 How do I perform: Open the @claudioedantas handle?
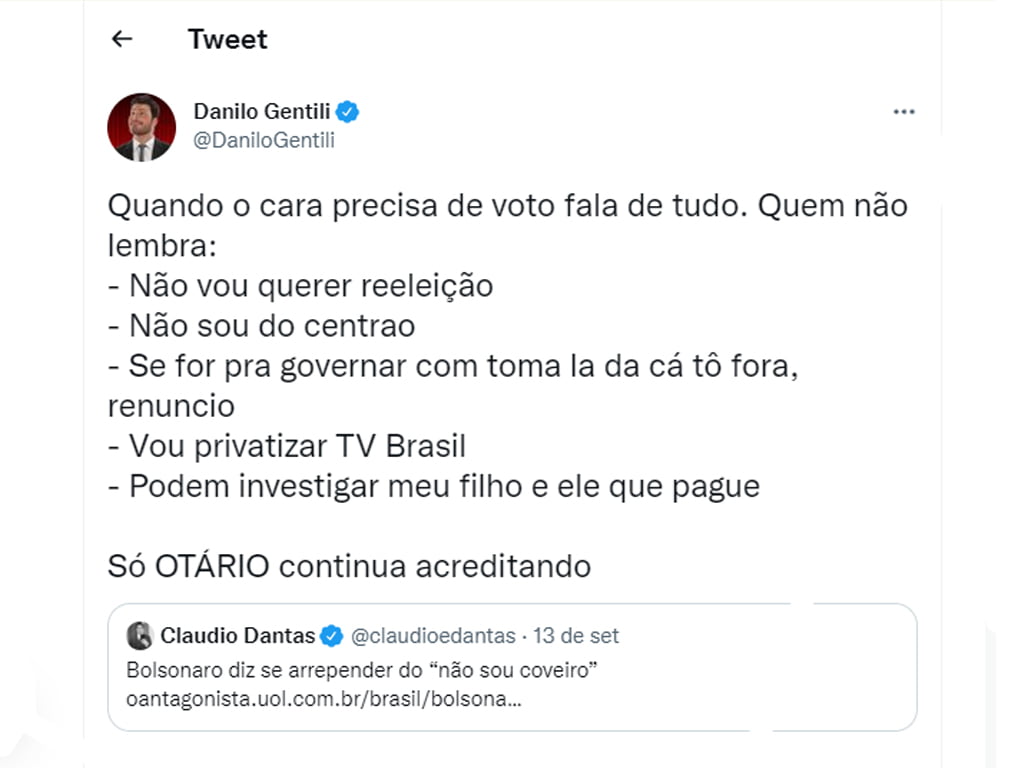pos(432,636)
